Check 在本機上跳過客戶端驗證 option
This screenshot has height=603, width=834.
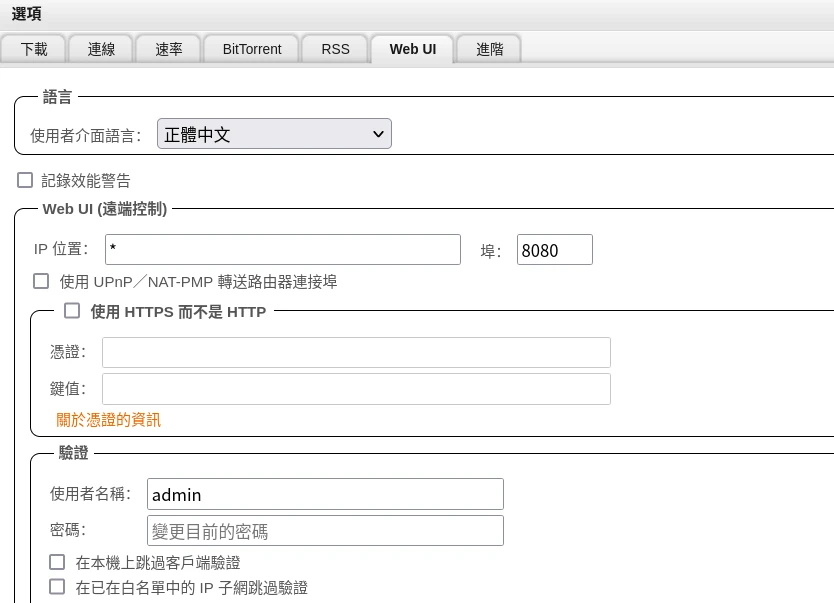click(x=57, y=562)
